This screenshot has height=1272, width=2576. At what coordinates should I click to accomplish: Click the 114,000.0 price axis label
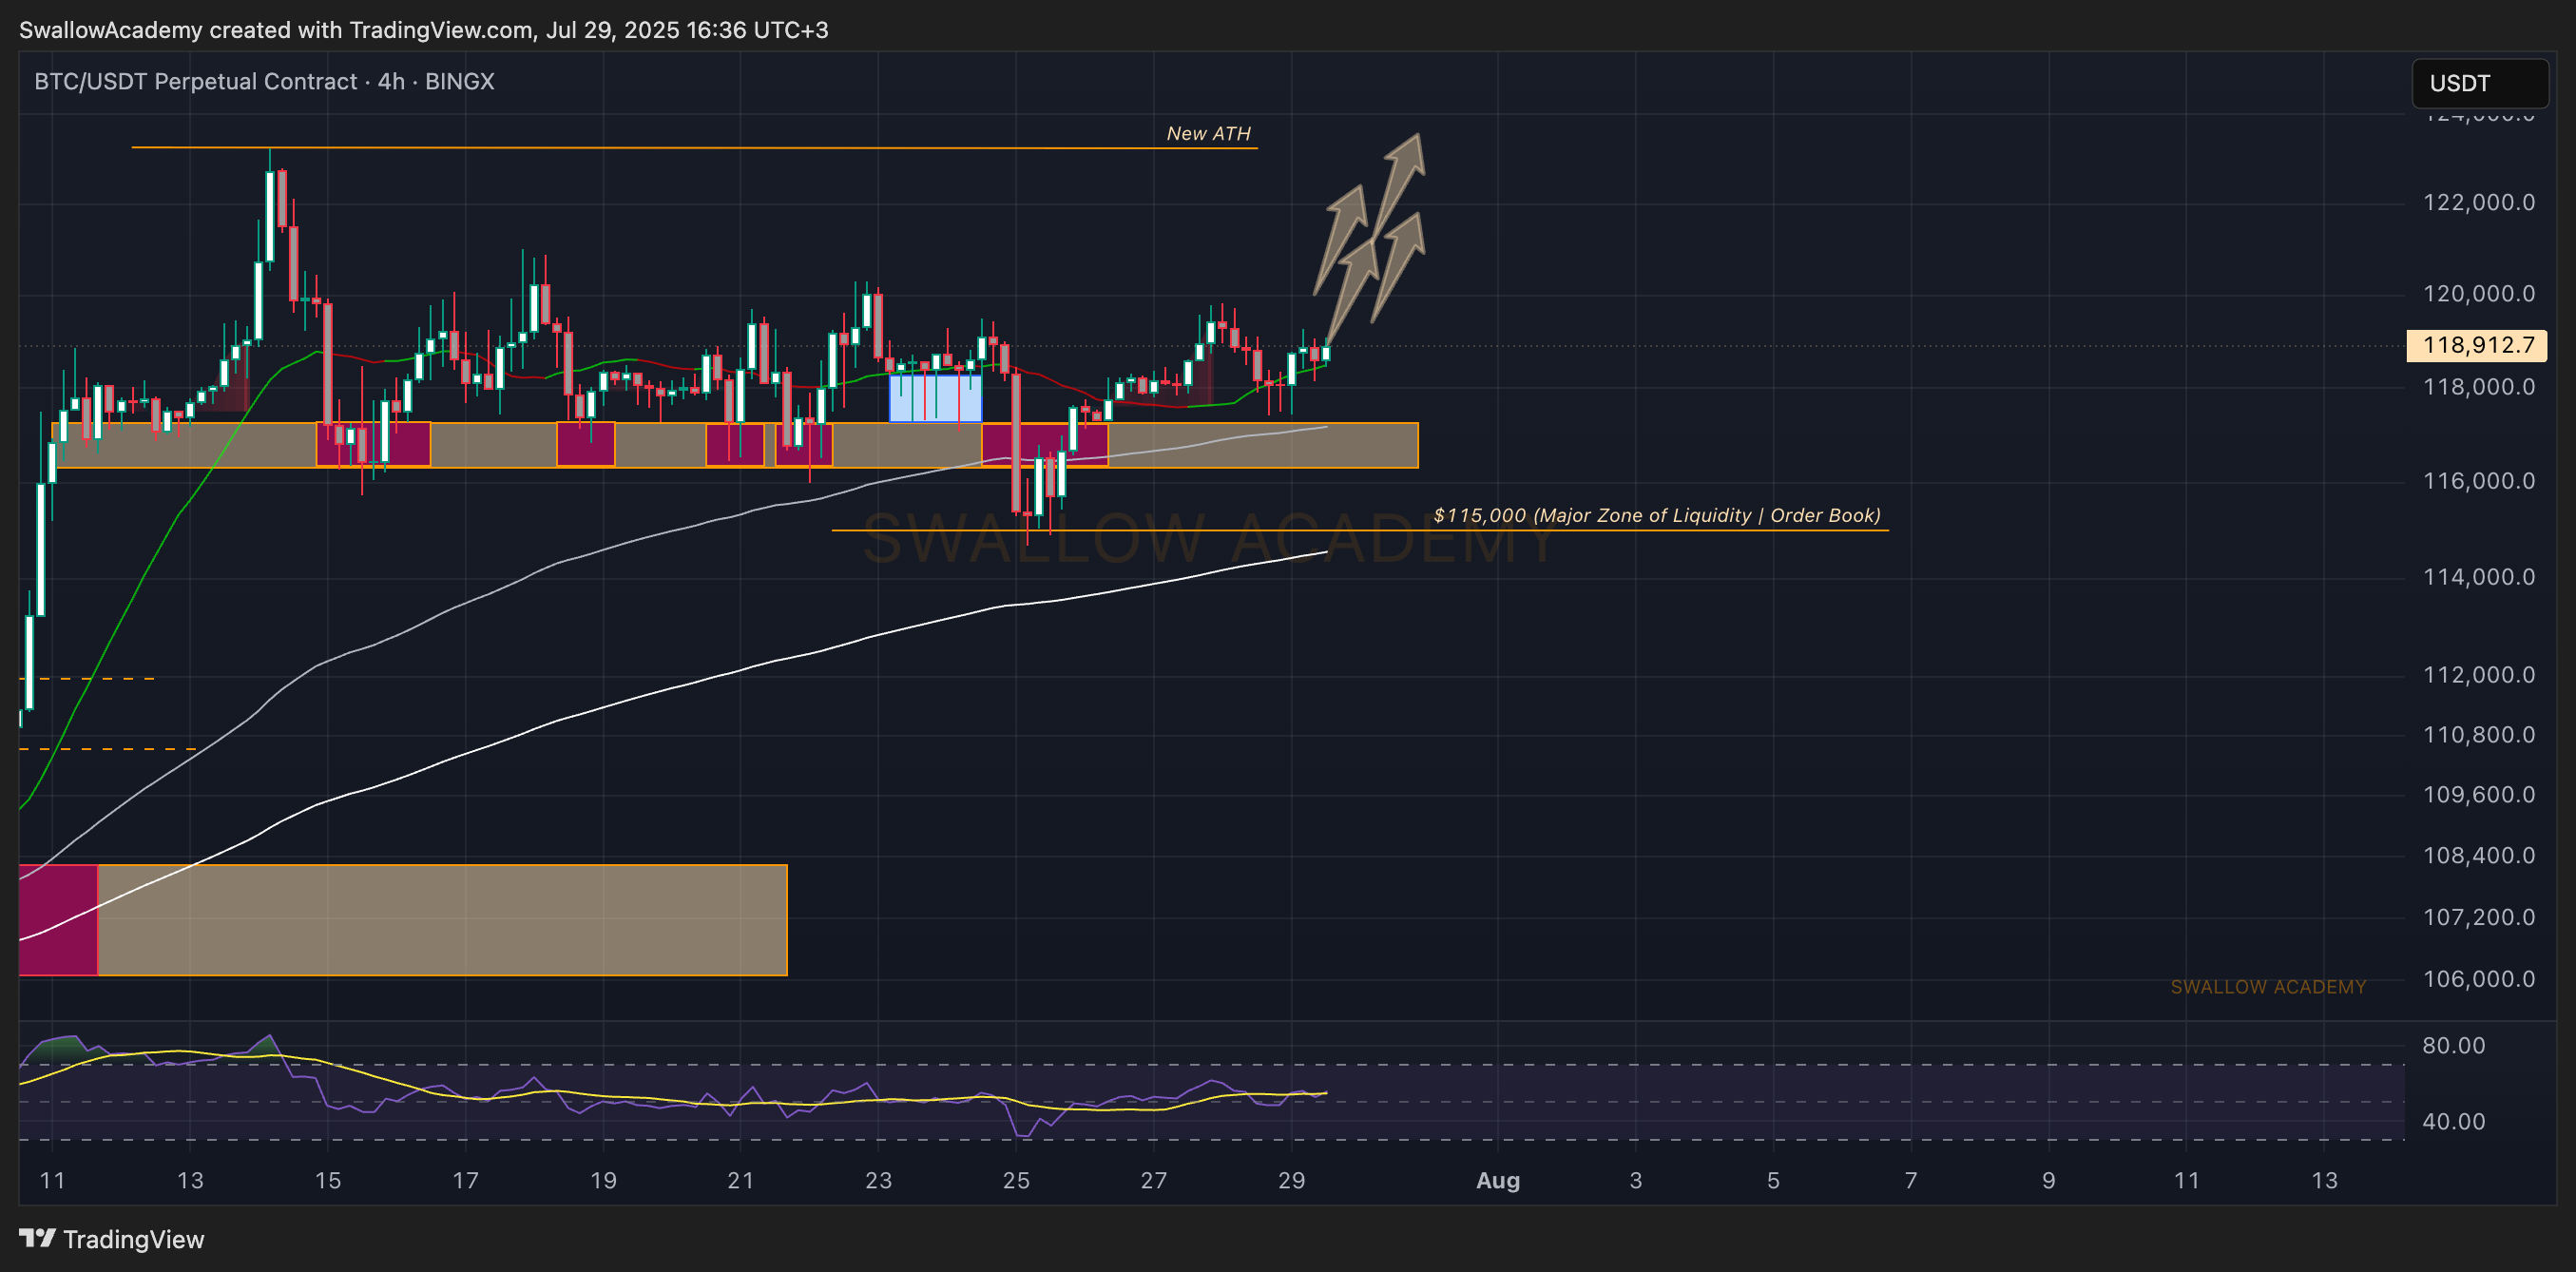2478,577
